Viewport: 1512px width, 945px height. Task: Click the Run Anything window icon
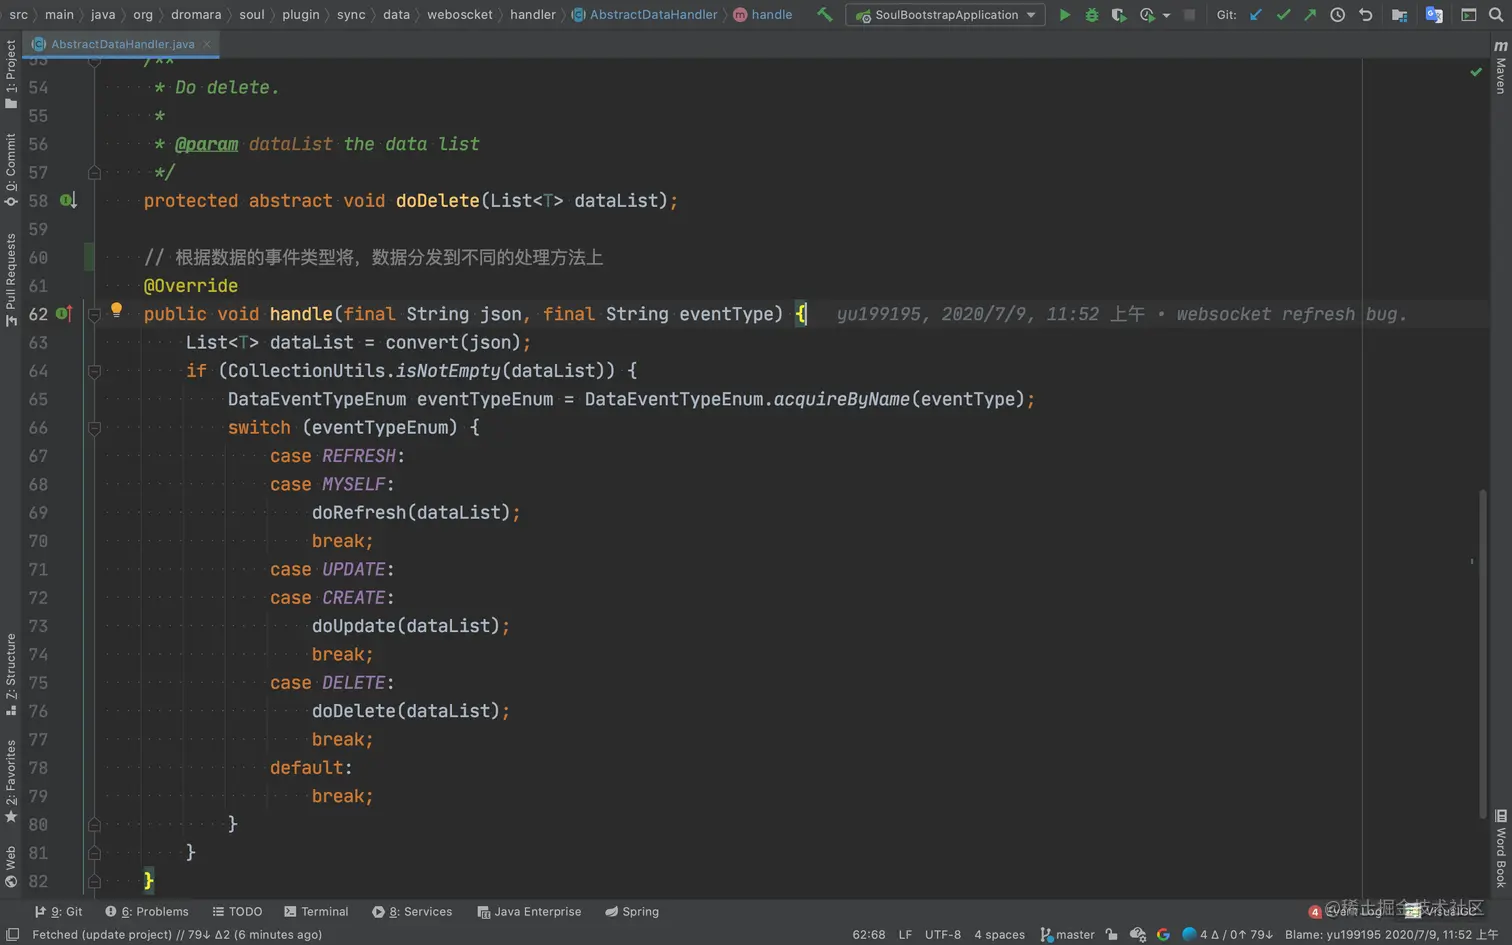1468,15
